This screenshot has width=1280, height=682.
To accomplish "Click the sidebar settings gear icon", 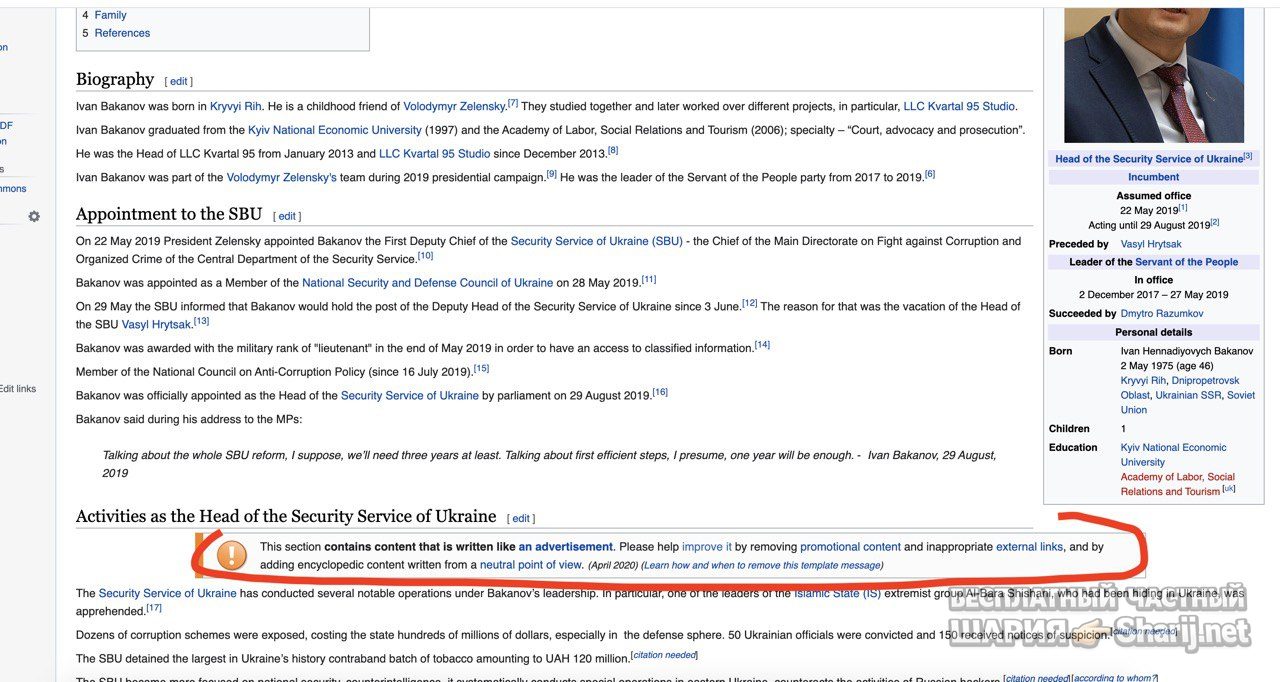I will [34, 216].
